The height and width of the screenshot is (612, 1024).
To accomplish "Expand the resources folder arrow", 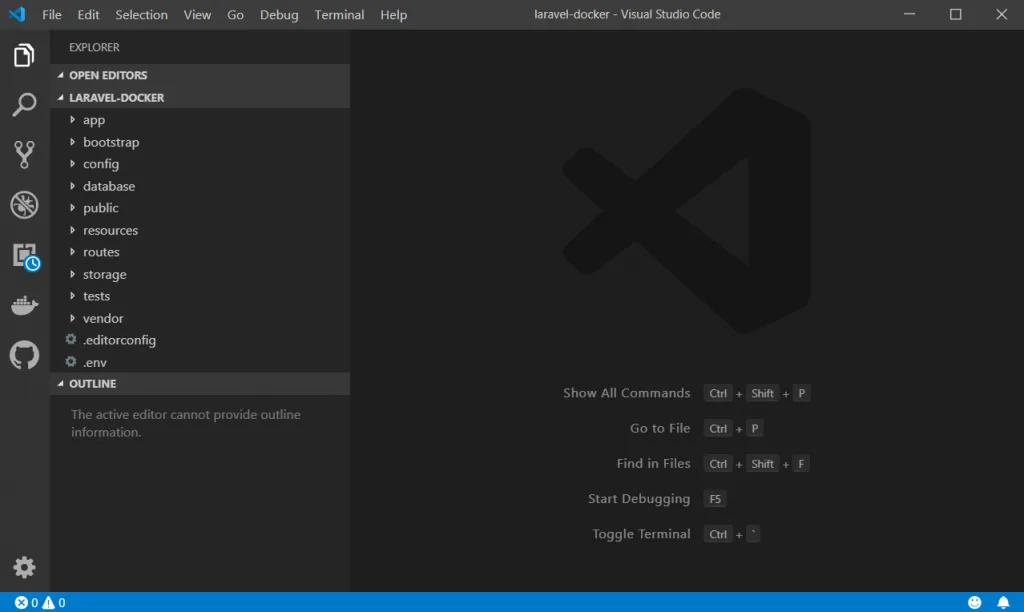I will (72, 230).
